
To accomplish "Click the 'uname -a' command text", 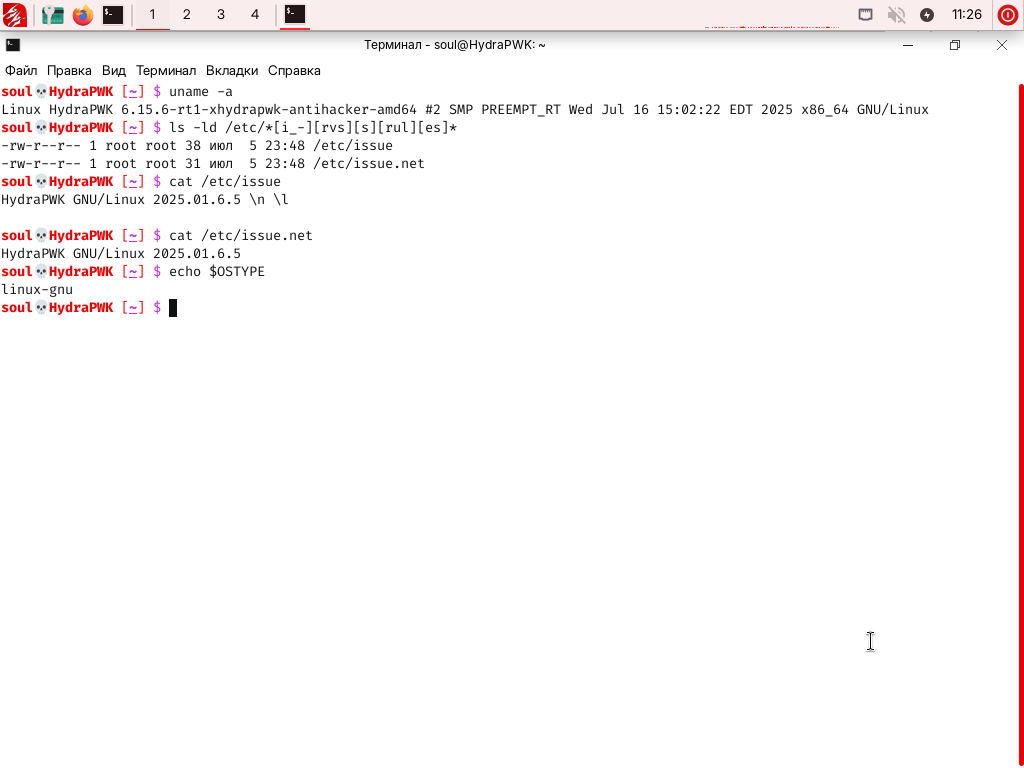I will pyautogui.click(x=201, y=91).
